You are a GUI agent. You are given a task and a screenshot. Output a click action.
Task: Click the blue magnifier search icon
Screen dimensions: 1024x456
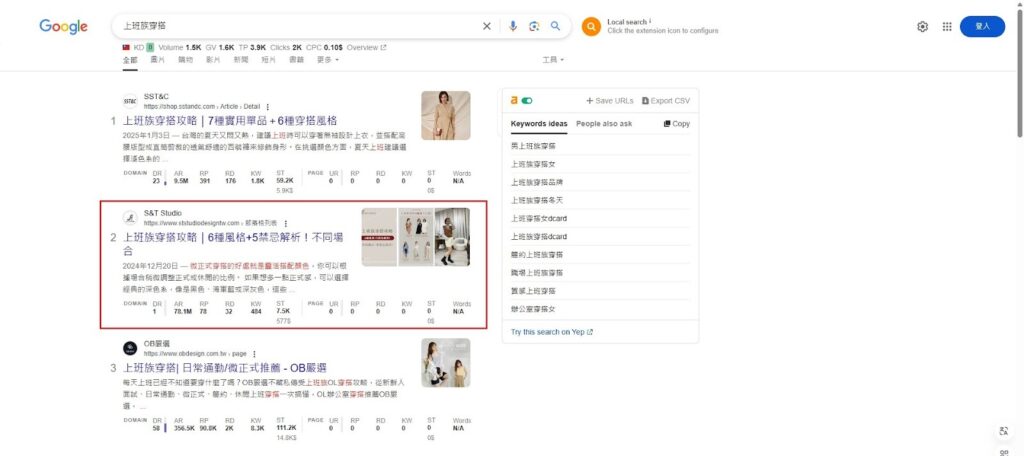tap(555, 26)
